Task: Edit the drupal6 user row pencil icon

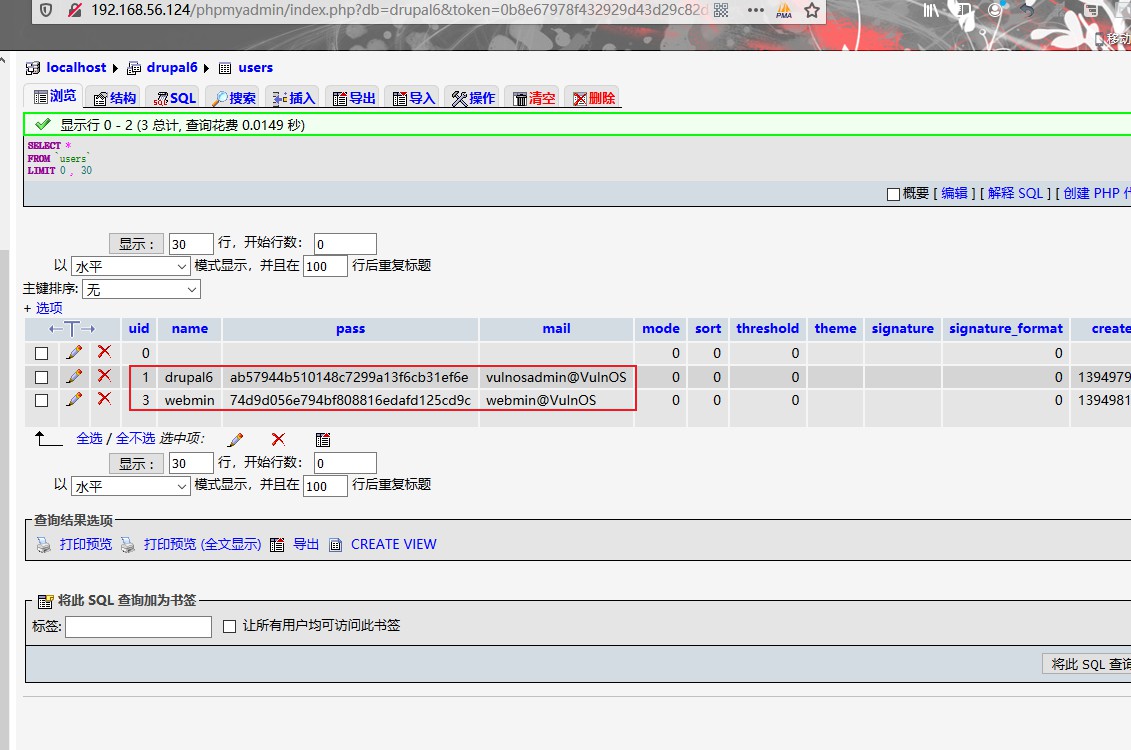Action: 74,376
